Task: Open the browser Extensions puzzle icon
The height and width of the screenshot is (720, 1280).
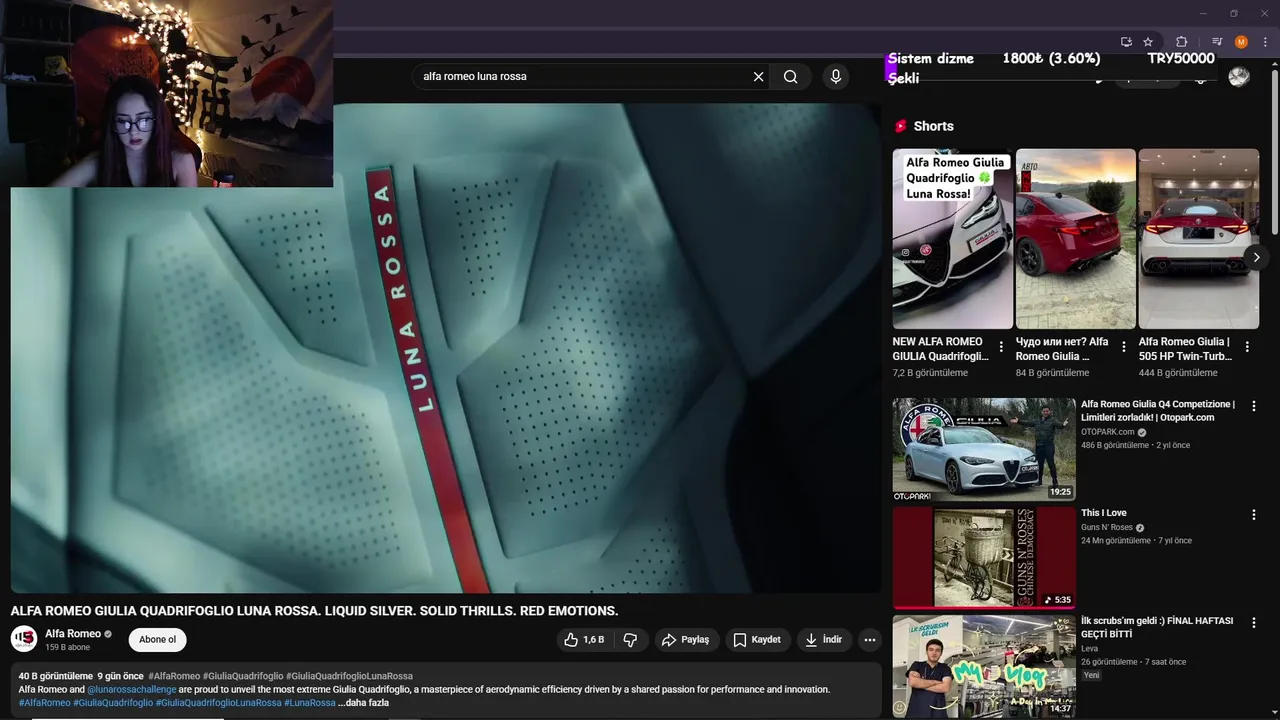Action: (1181, 42)
